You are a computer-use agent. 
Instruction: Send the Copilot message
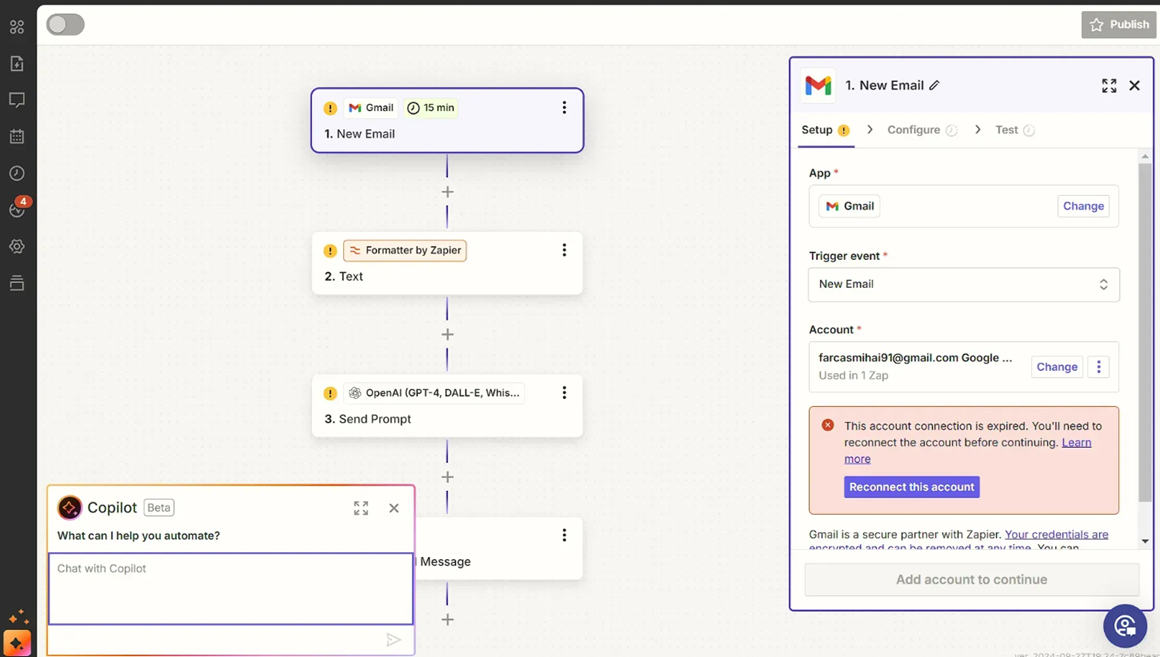point(394,640)
